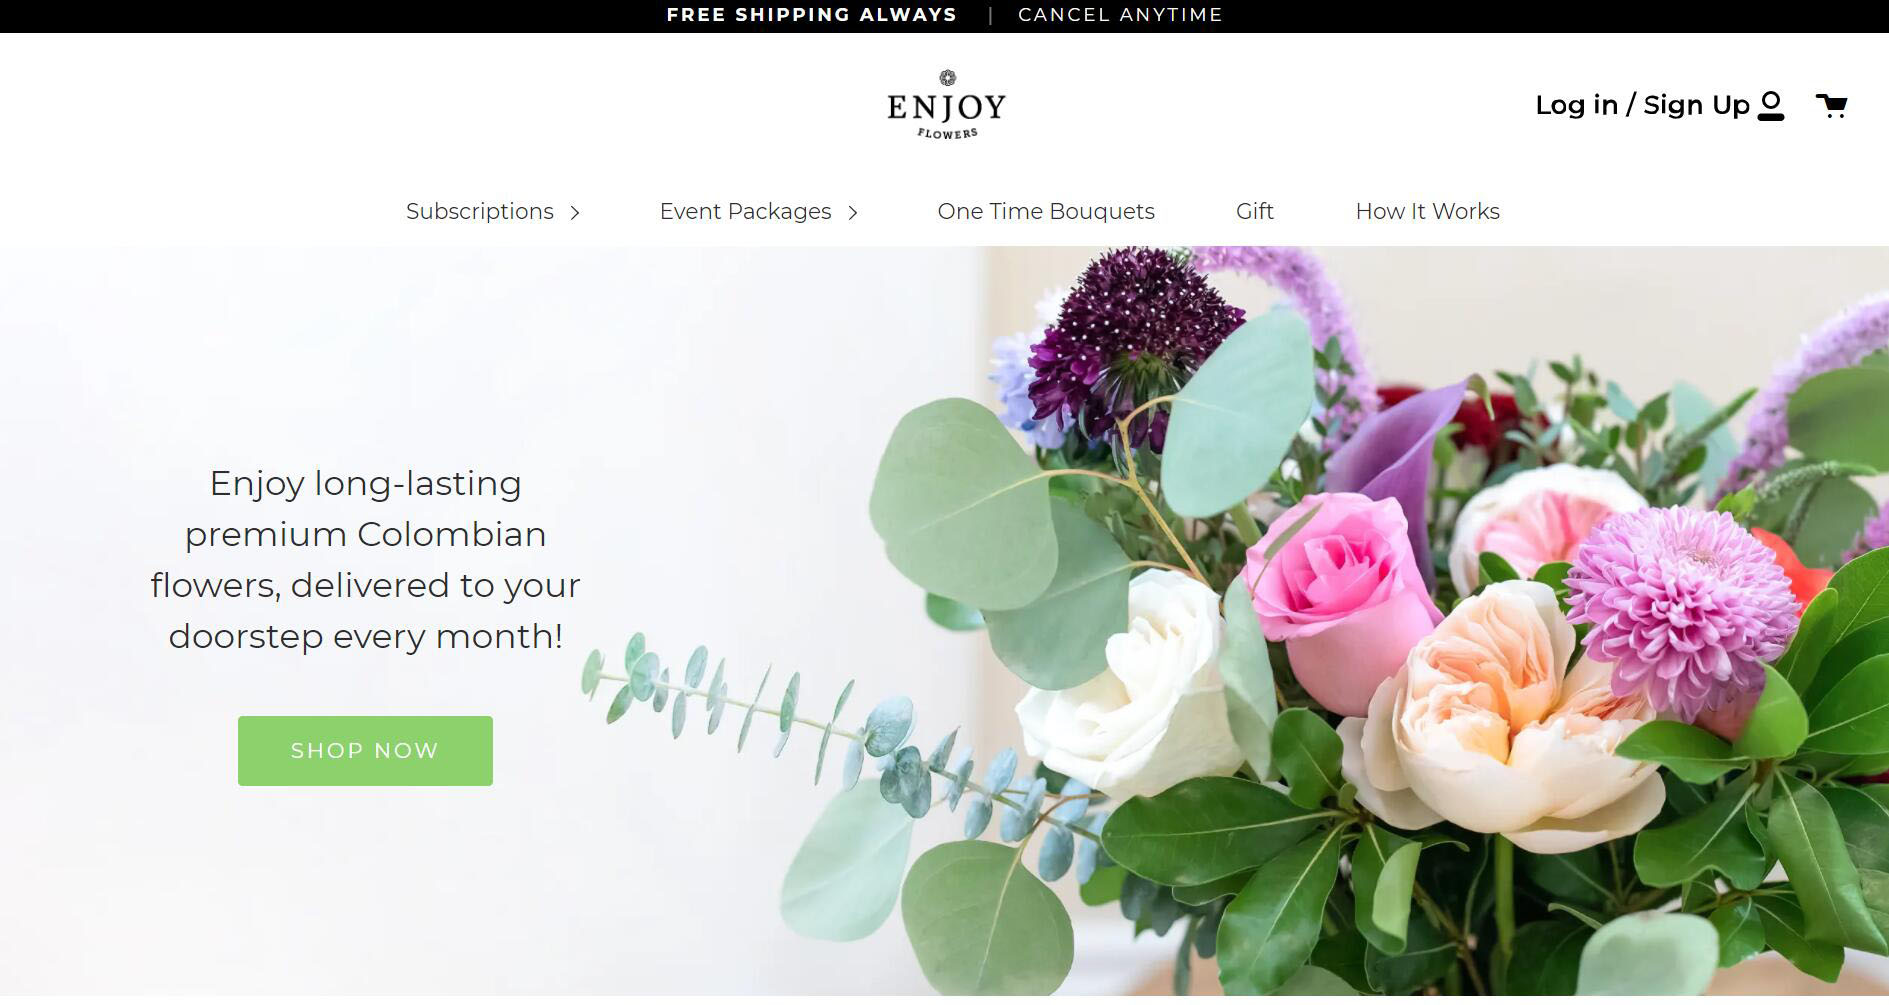The height and width of the screenshot is (1005, 1889).
Task: Open the Event Packages menu
Action: tap(746, 211)
